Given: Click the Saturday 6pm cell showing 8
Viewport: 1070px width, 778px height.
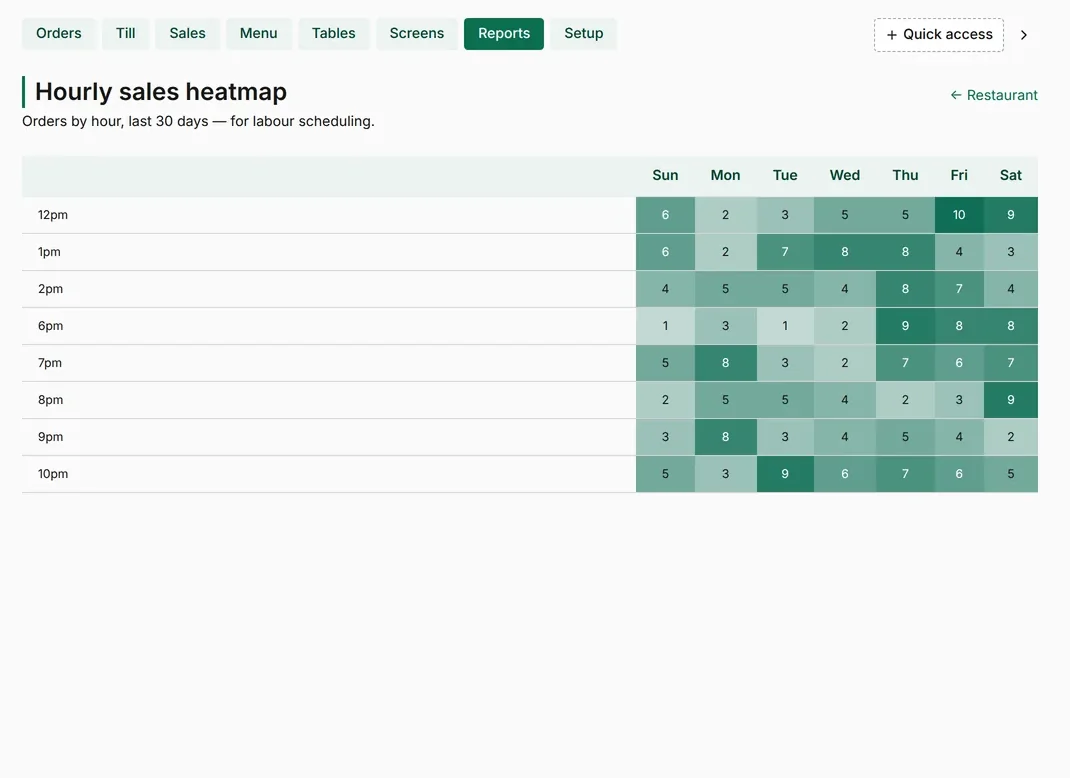Looking at the screenshot, I should 1011,326.
